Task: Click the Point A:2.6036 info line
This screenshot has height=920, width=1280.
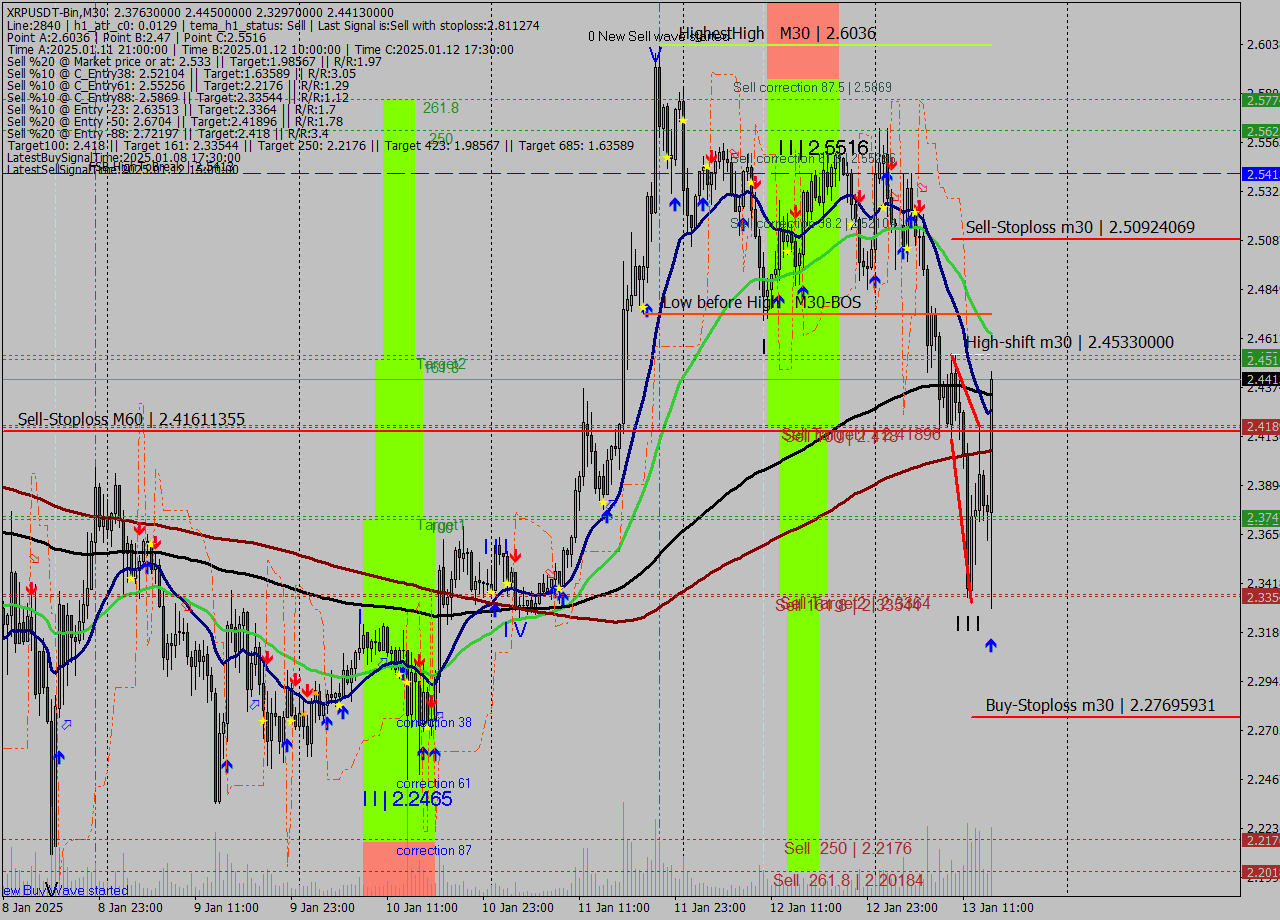Action: (136, 37)
